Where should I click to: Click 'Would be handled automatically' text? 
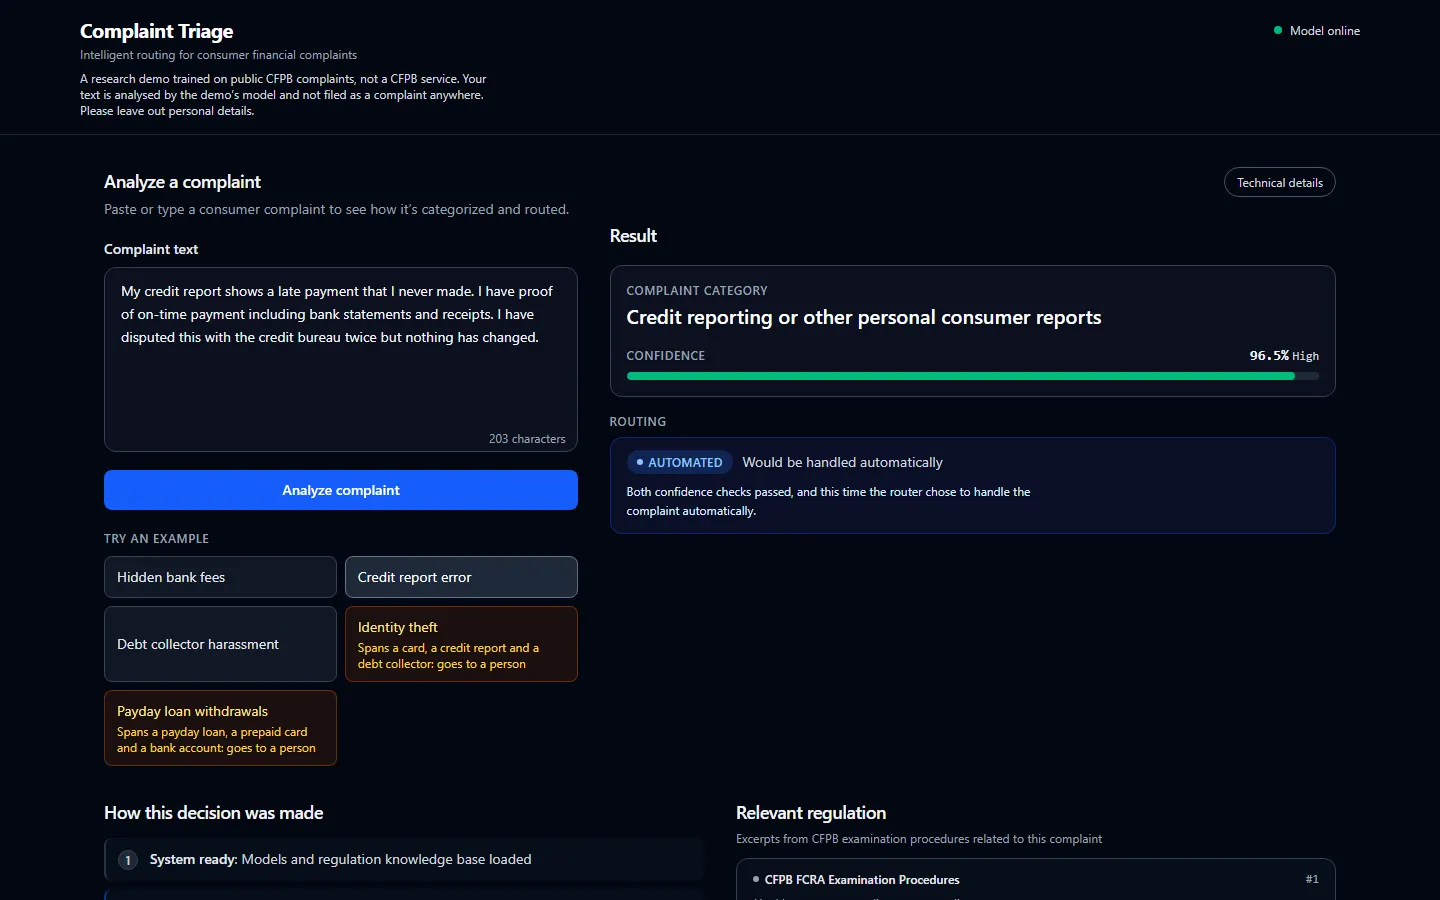(842, 462)
